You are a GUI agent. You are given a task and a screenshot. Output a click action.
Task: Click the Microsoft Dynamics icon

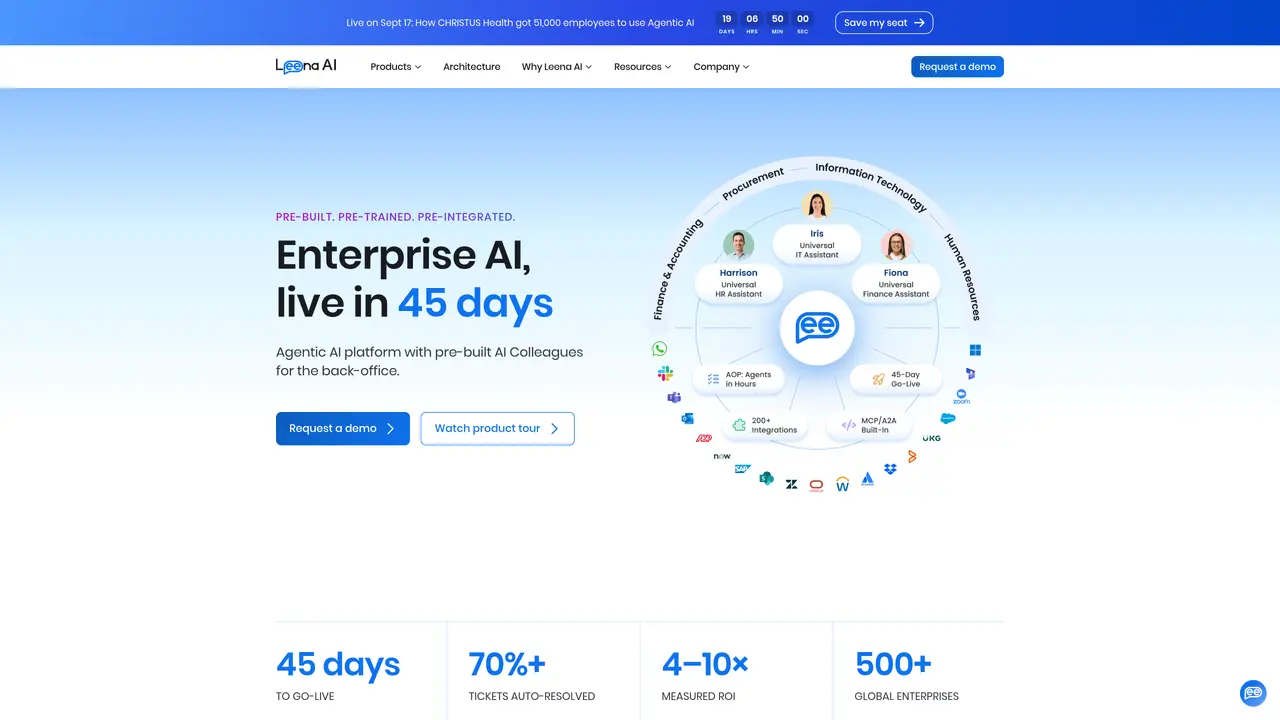970,374
